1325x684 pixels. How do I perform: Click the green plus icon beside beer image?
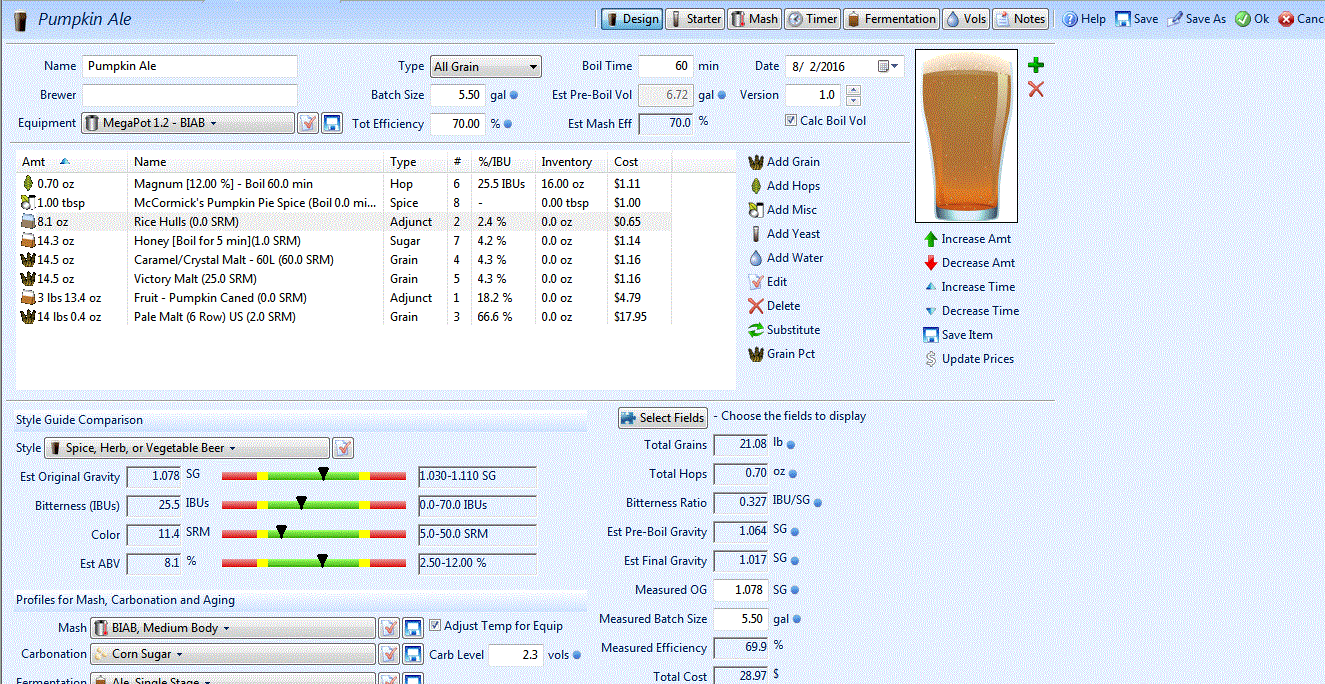point(1036,65)
